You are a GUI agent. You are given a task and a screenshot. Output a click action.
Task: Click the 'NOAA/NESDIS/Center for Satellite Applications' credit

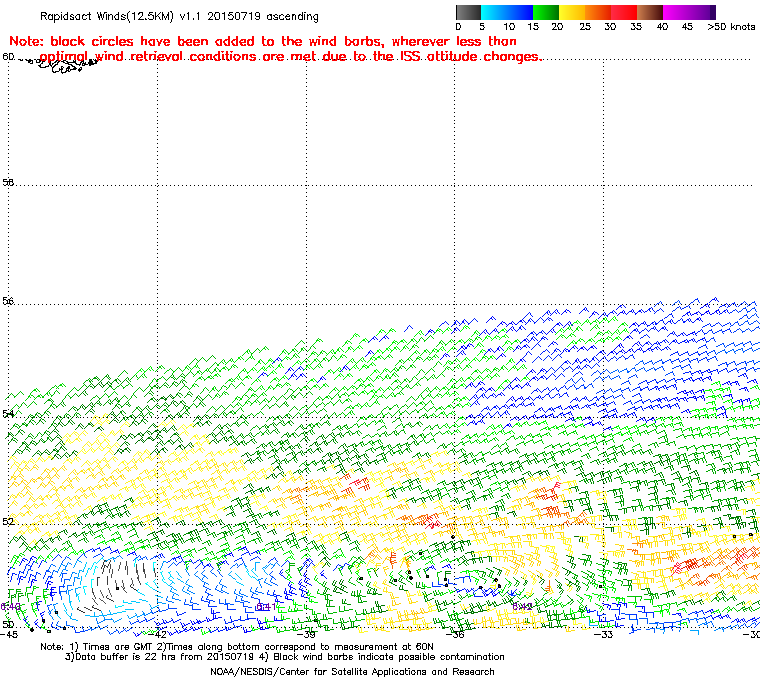coord(352,672)
